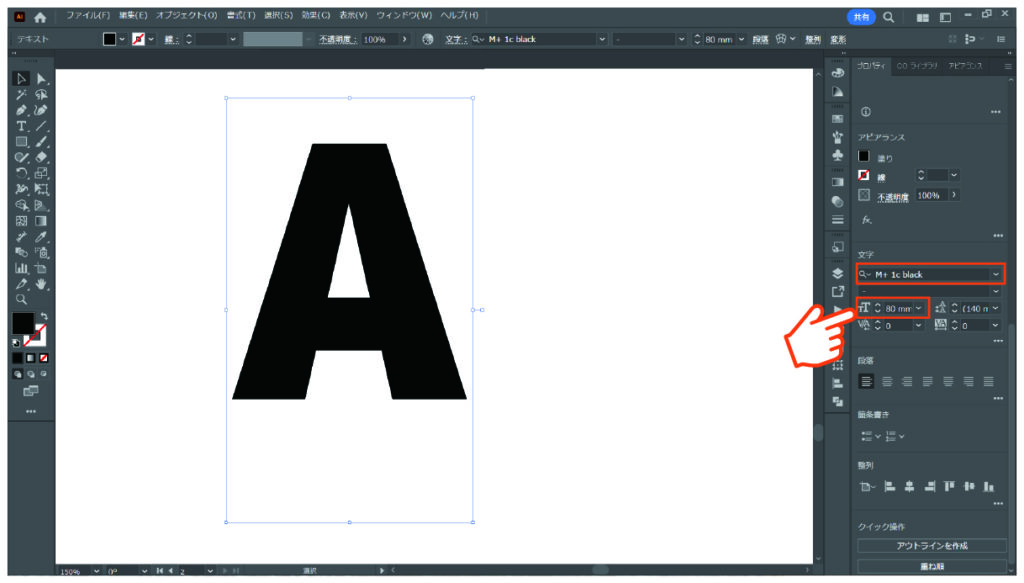
Task: Open the Layers panel from the dock
Action: pos(838,274)
